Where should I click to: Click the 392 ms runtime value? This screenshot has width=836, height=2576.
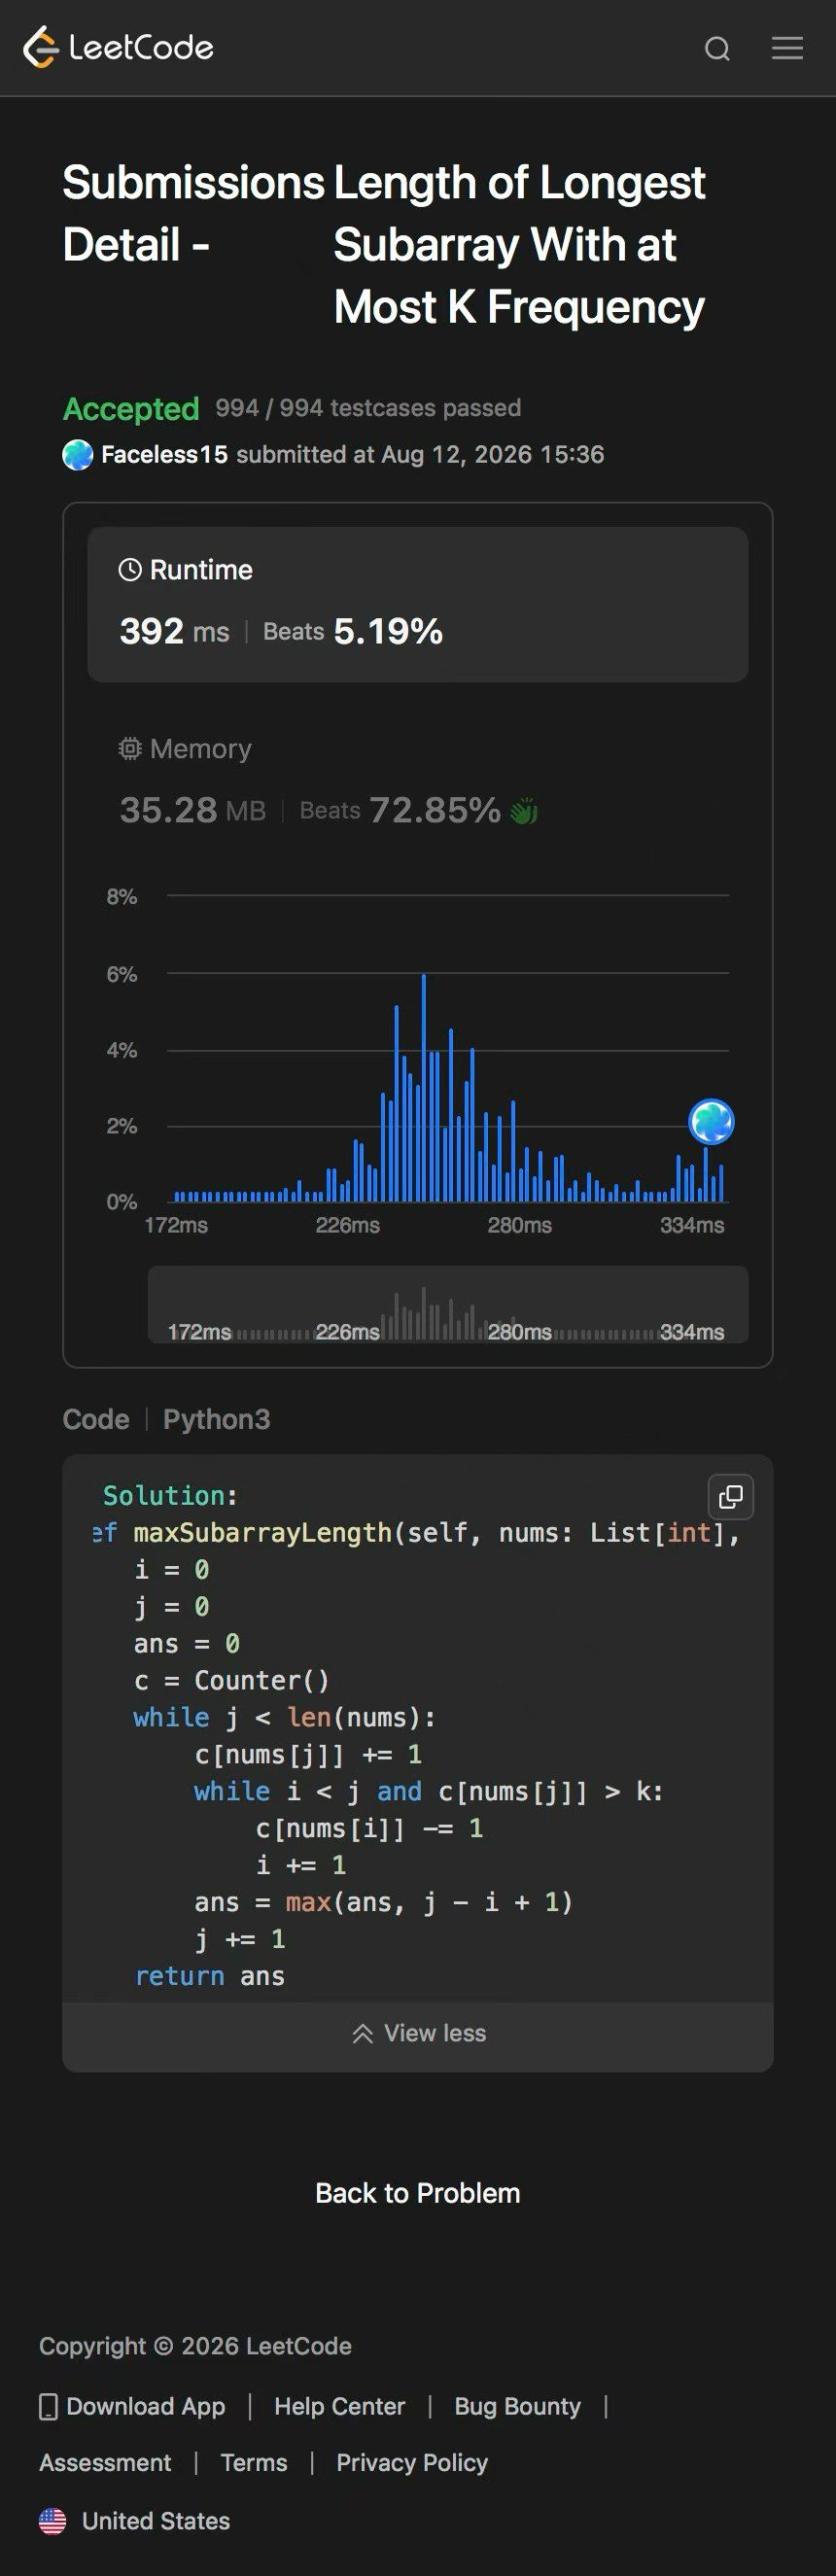click(x=174, y=631)
